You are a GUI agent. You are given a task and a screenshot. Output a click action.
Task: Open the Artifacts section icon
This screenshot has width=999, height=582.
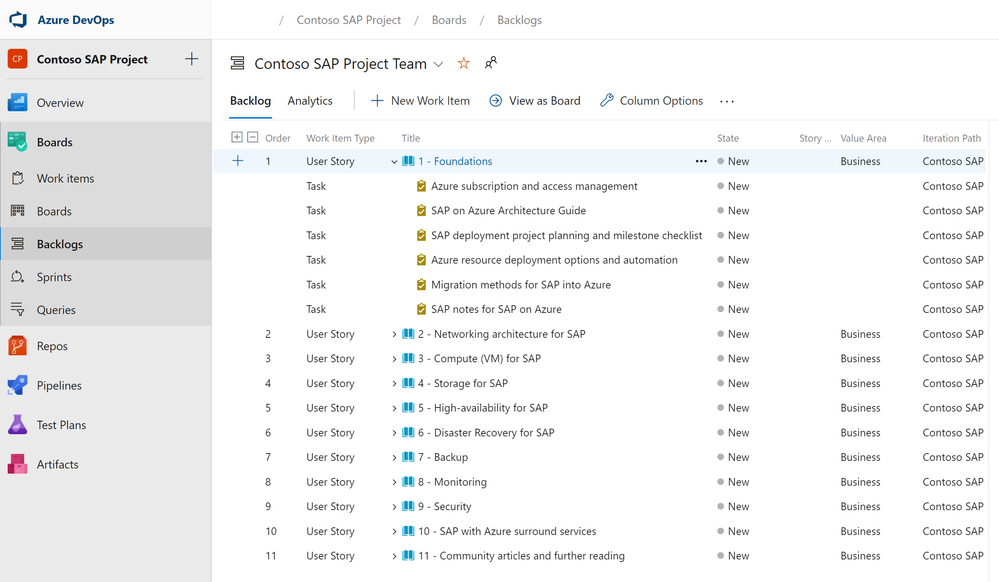17,464
